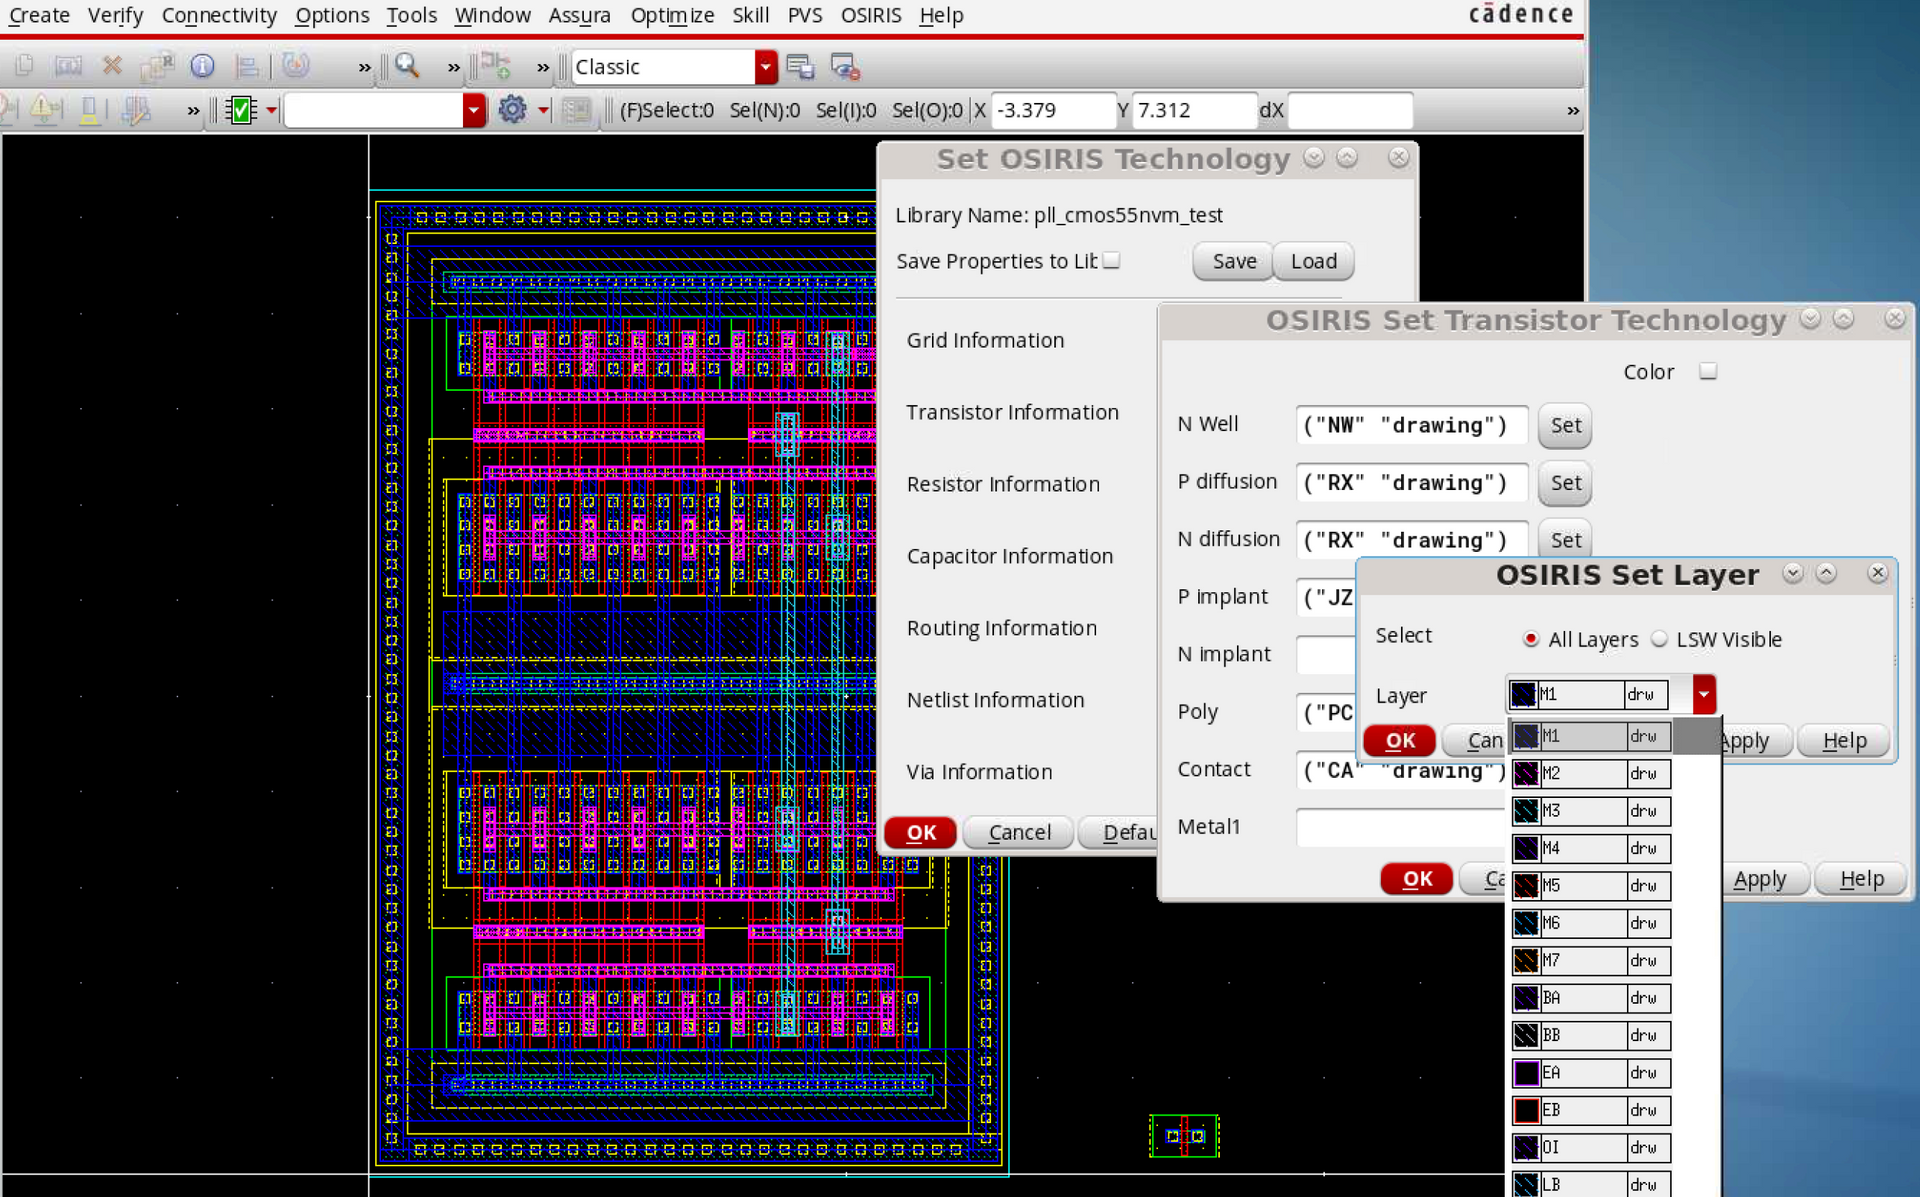Click Set button for P diffusion
This screenshot has height=1197, width=1920.
[x=1565, y=482]
